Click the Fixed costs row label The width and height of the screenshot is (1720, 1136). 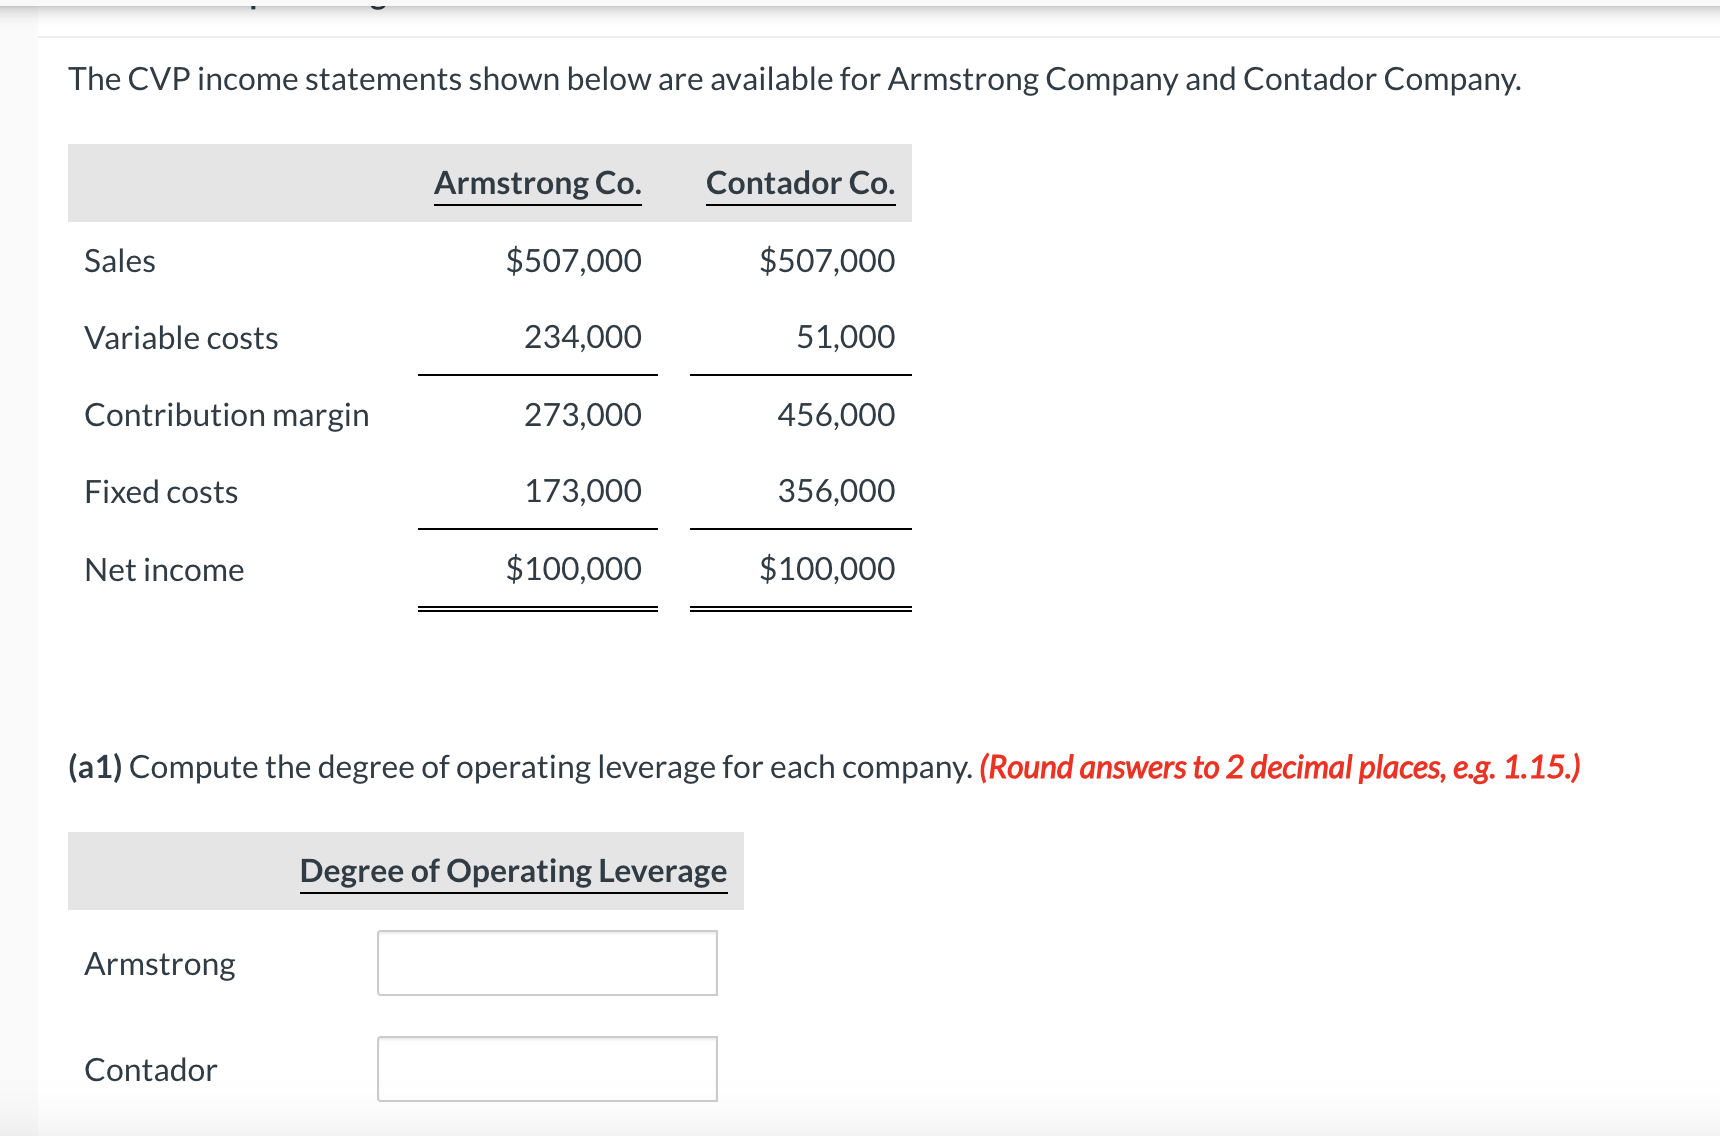[161, 491]
